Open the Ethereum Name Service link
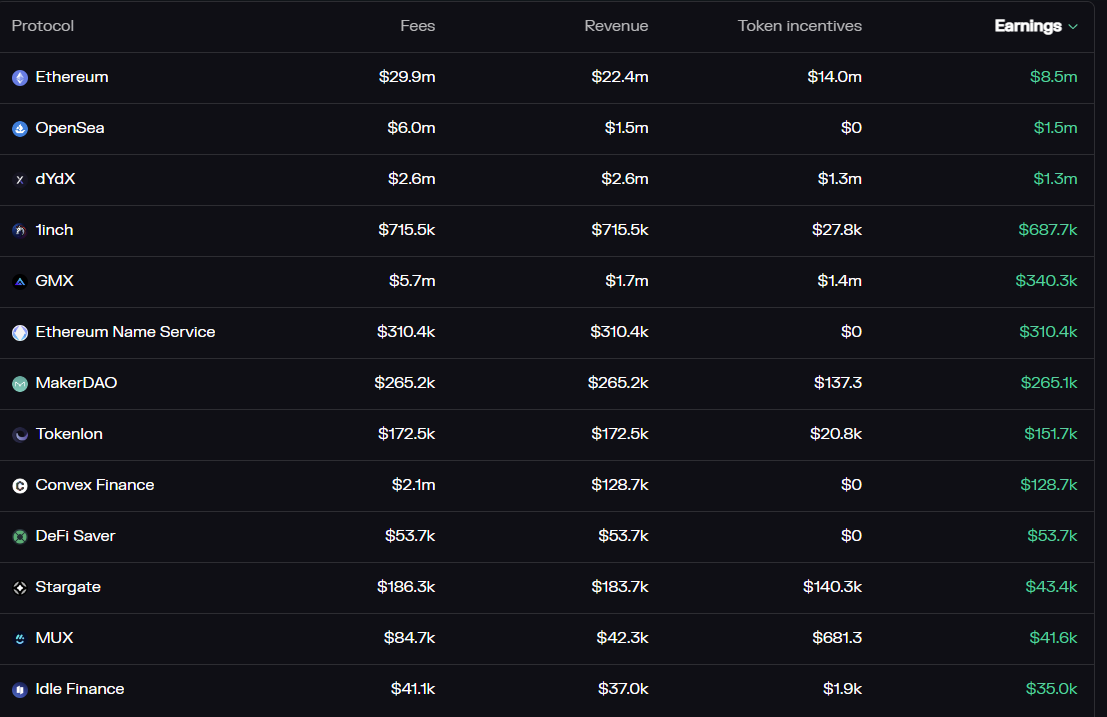Image resolution: width=1107 pixels, height=717 pixels. point(125,332)
